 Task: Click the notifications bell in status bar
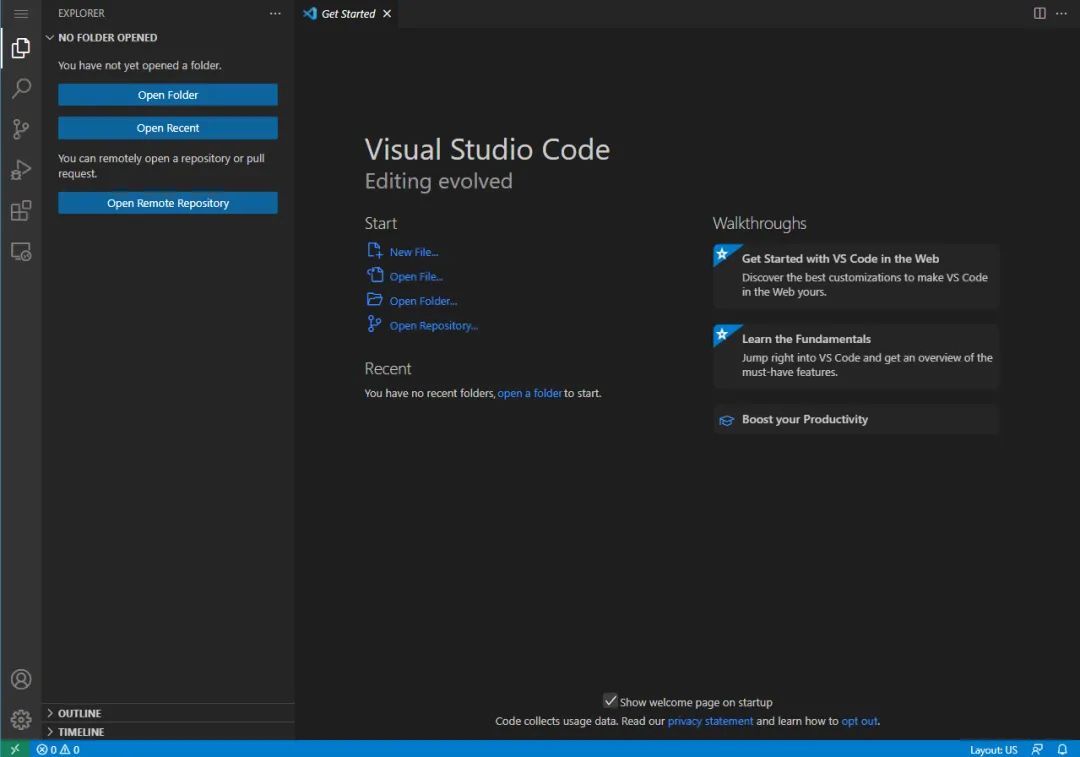1062,749
